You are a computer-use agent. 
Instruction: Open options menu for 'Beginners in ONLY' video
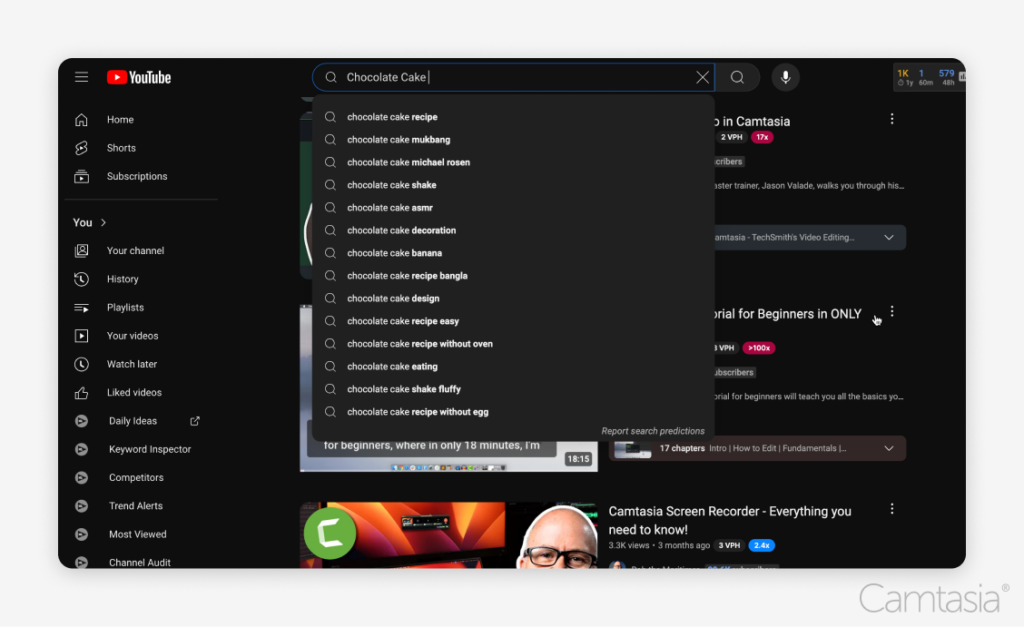point(891,312)
